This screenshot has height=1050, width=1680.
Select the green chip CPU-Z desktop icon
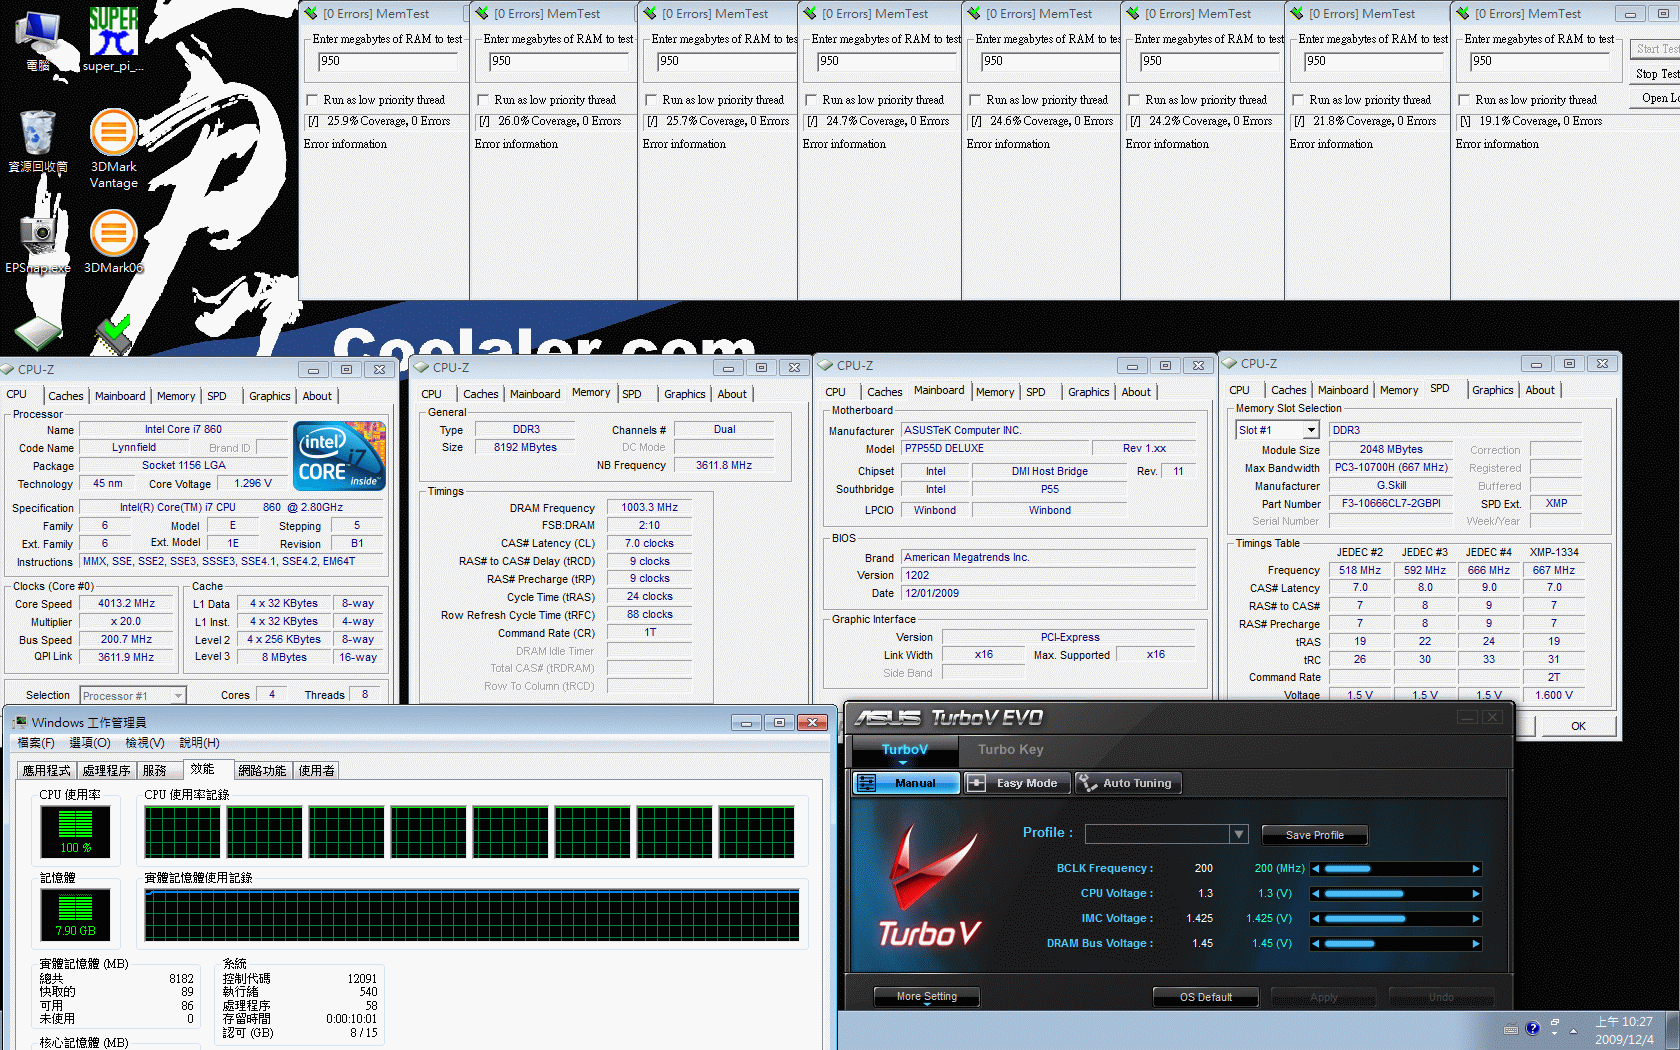38,335
